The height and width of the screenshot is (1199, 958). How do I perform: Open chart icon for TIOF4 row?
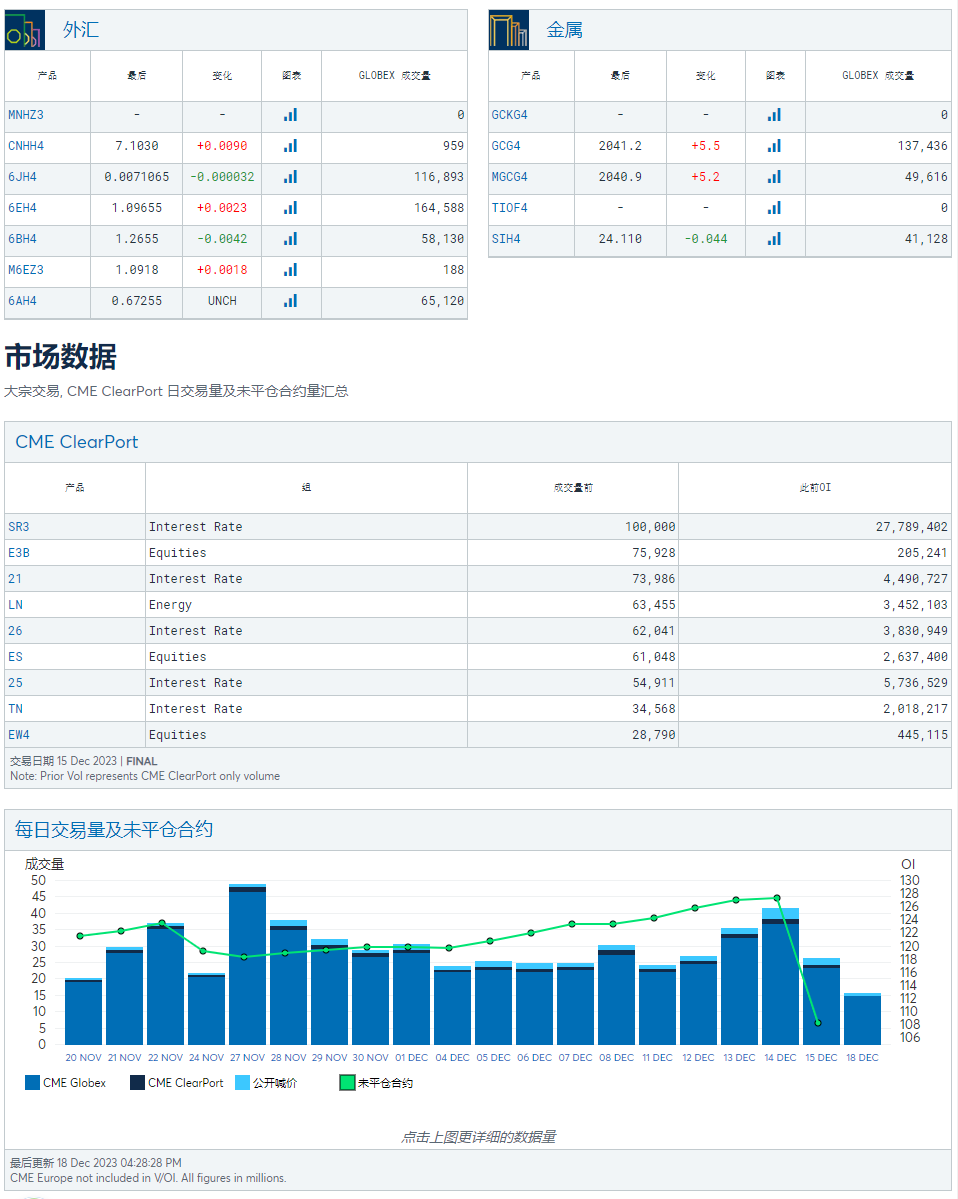[x=775, y=208]
